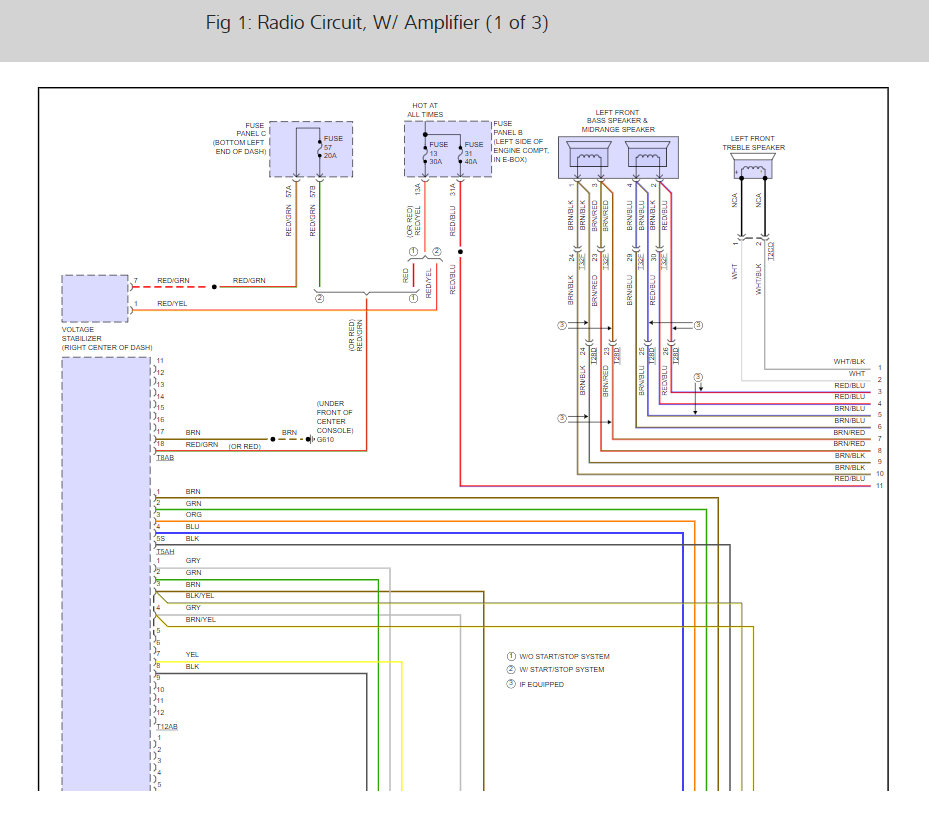Click the treble speaker coil symbol
The width and height of the screenshot is (929, 813).
click(752, 167)
